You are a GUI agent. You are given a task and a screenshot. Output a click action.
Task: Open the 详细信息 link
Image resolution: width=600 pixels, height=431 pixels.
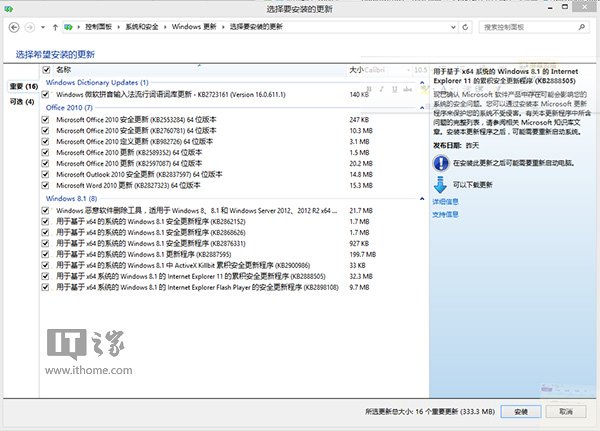(445, 202)
